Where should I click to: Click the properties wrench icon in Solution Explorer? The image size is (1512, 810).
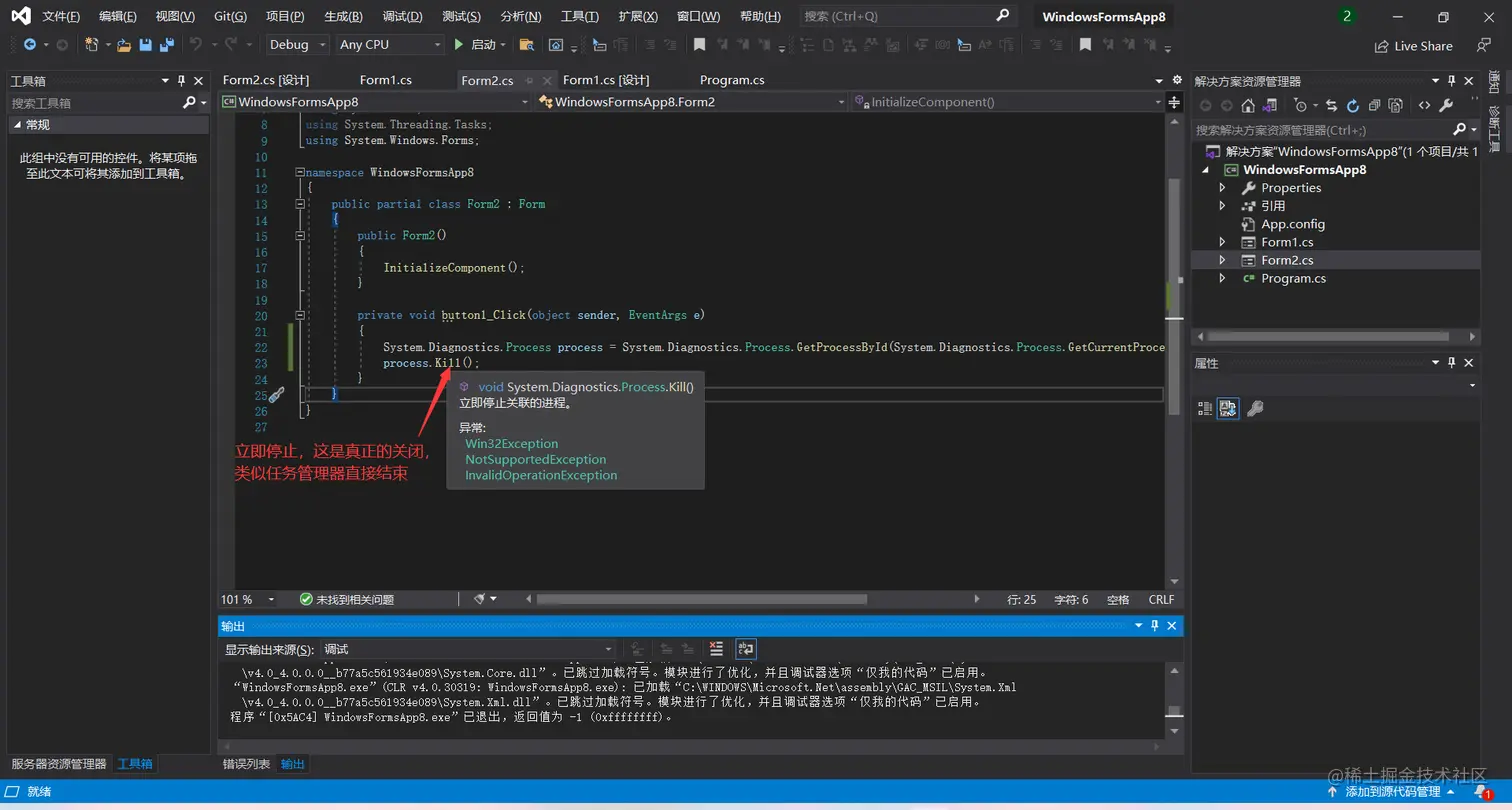pos(1446,105)
